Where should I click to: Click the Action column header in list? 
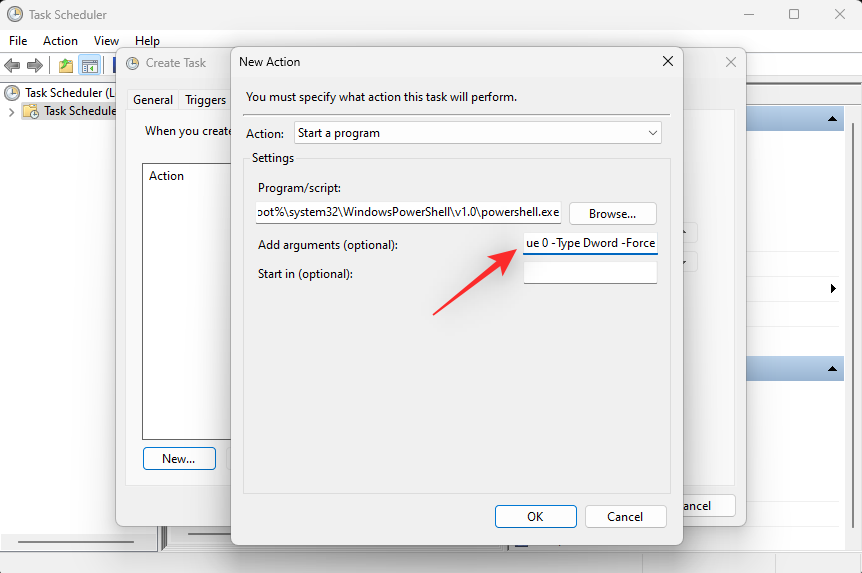[x=167, y=176]
